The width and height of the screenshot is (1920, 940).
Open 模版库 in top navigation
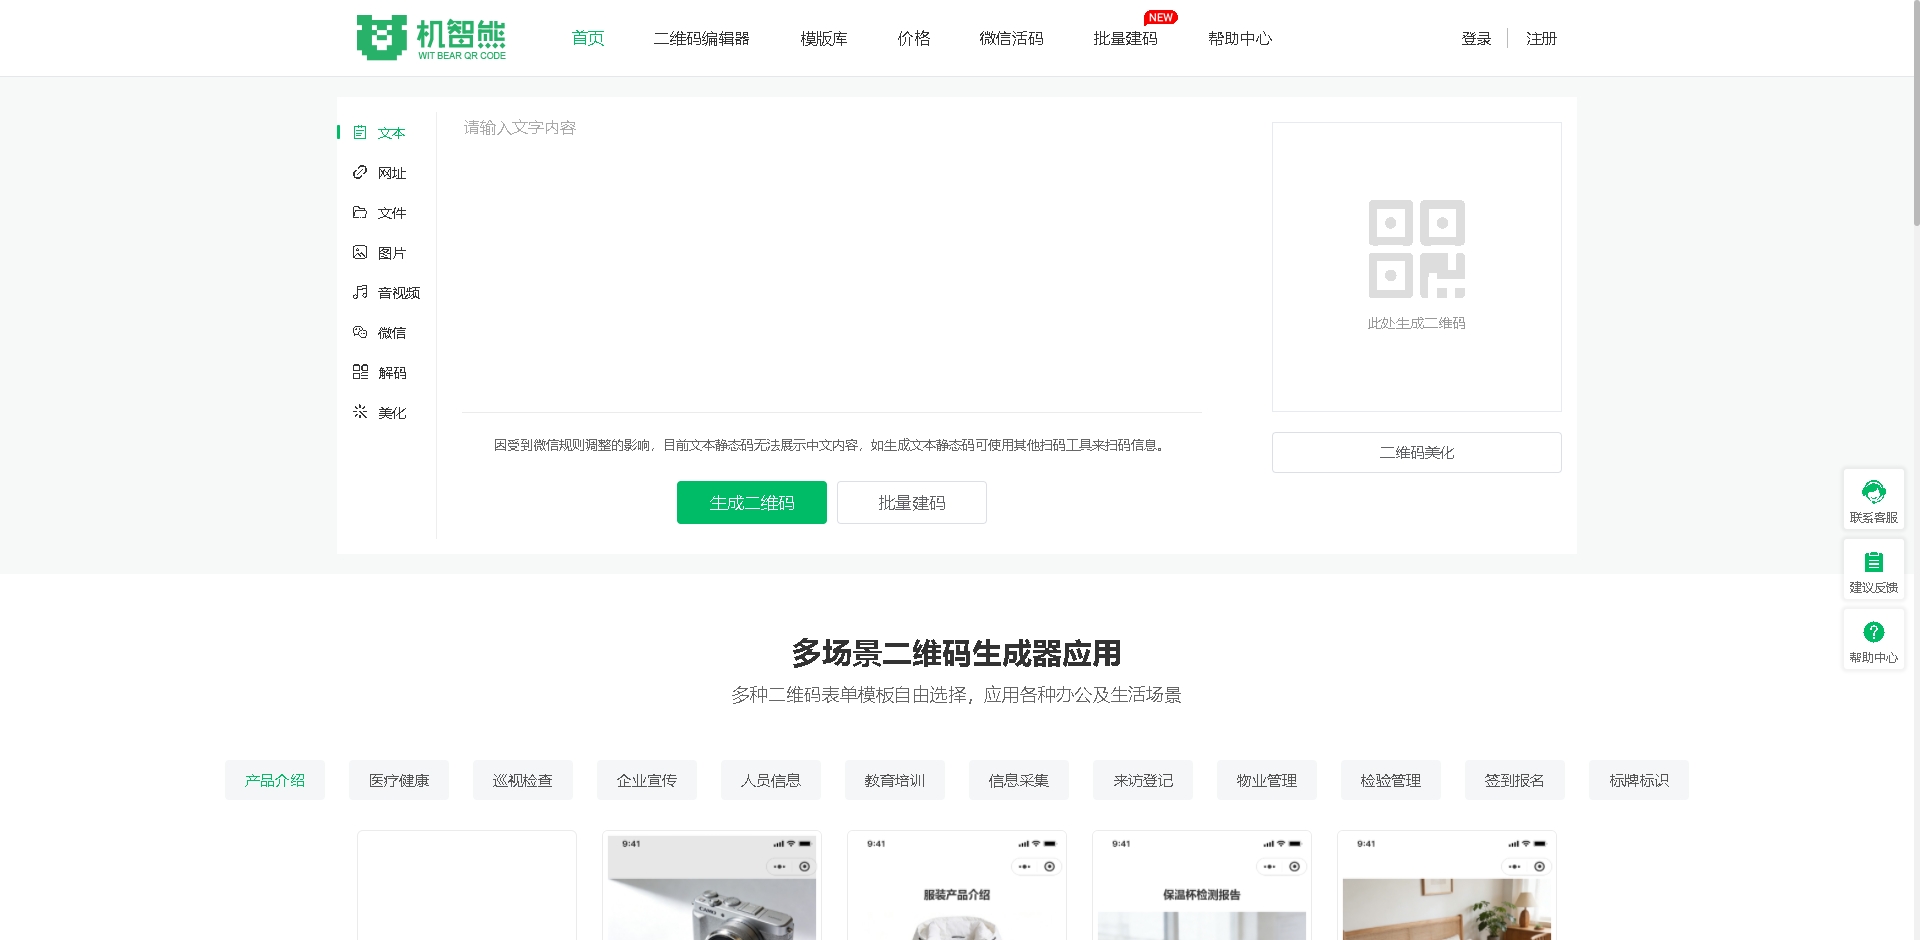824,38
